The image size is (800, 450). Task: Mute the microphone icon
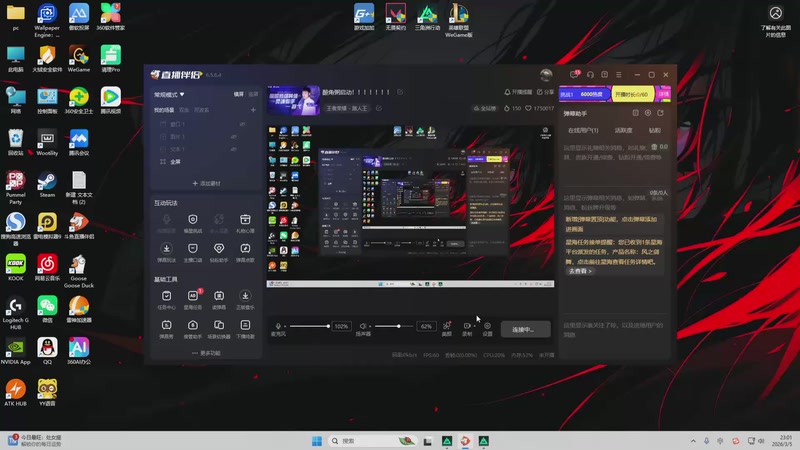coord(278,326)
